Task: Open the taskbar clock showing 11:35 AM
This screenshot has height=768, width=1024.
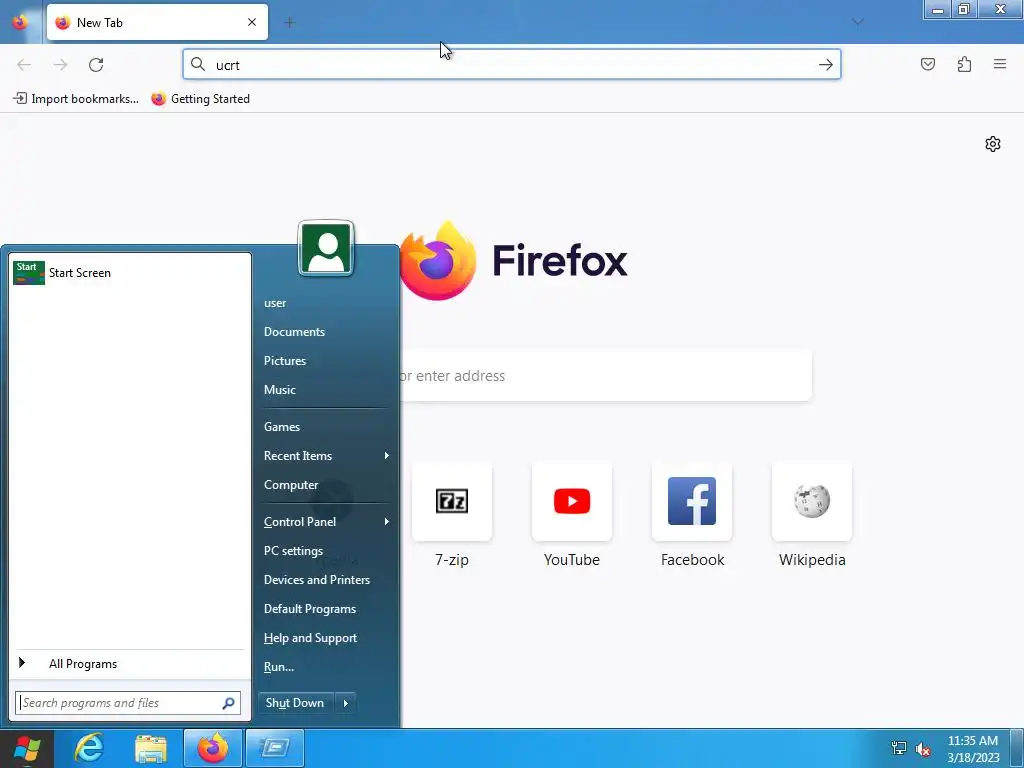Action: pos(972,748)
